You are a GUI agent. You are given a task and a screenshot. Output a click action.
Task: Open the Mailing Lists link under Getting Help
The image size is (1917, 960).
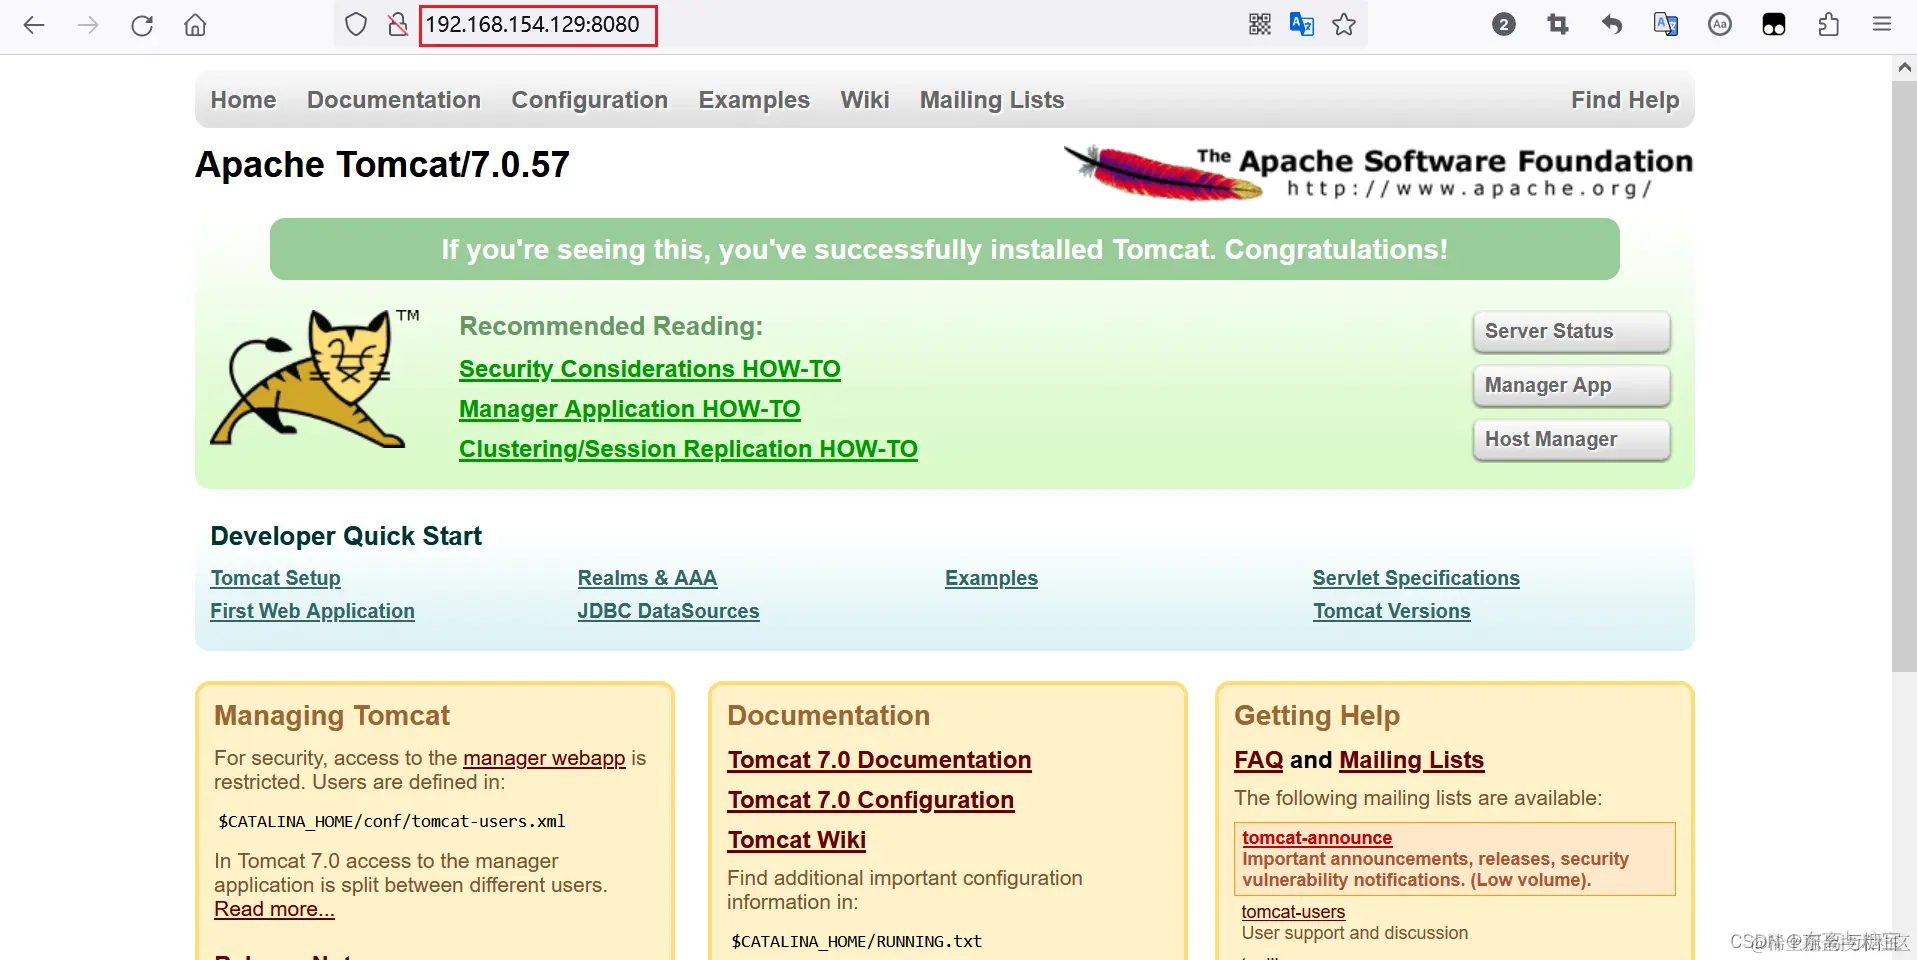click(x=1411, y=760)
